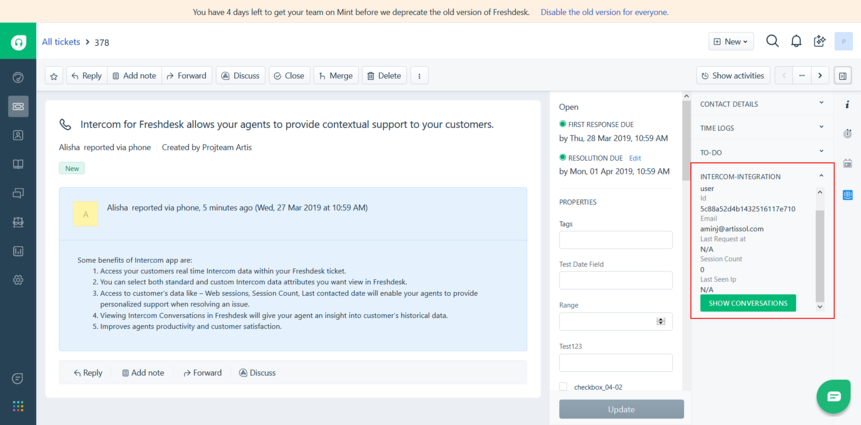
Task: Show ticket activities
Action: (734, 76)
